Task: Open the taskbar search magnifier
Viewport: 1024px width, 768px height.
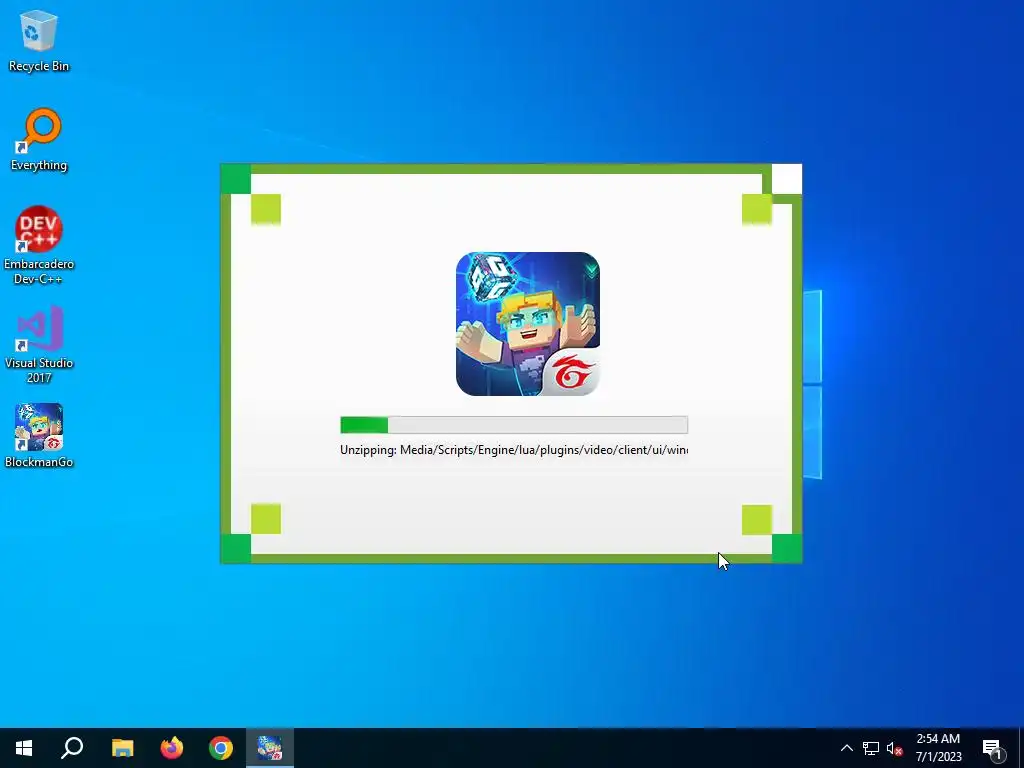Action: tap(72, 748)
